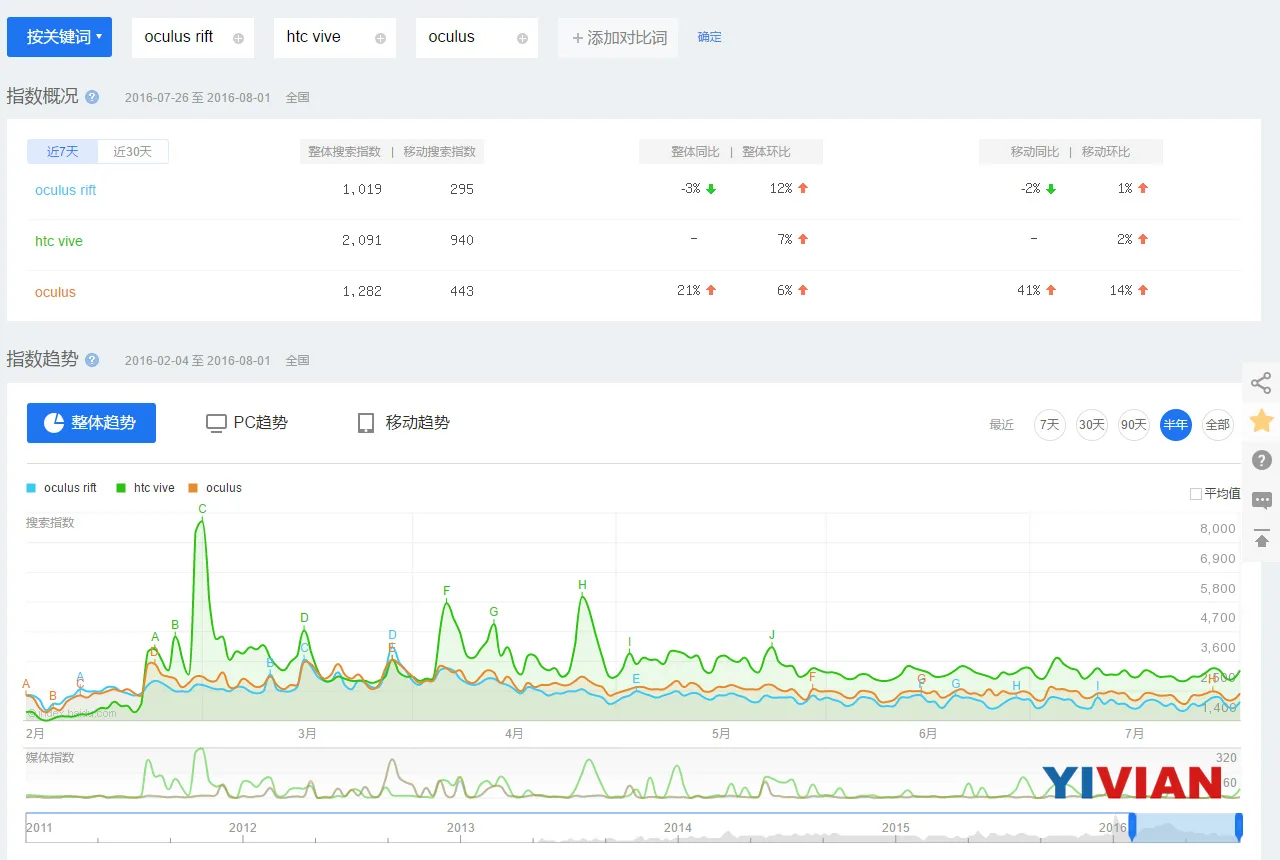
Task: Select the 30天 time range
Action: pos(1092,425)
